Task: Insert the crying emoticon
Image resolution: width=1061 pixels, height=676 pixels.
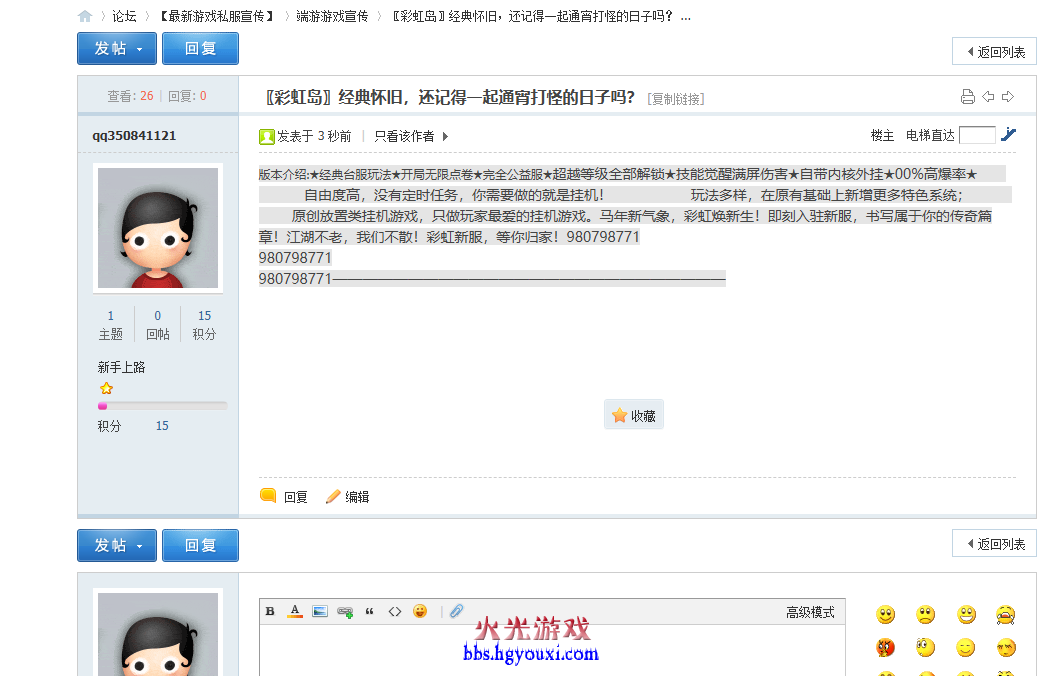Action: [1006, 614]
